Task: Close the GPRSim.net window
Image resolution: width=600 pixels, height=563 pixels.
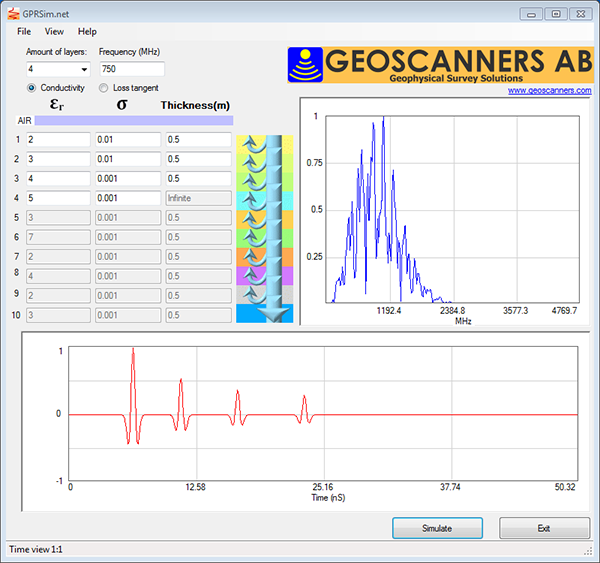Action: (x=581, y=14)
